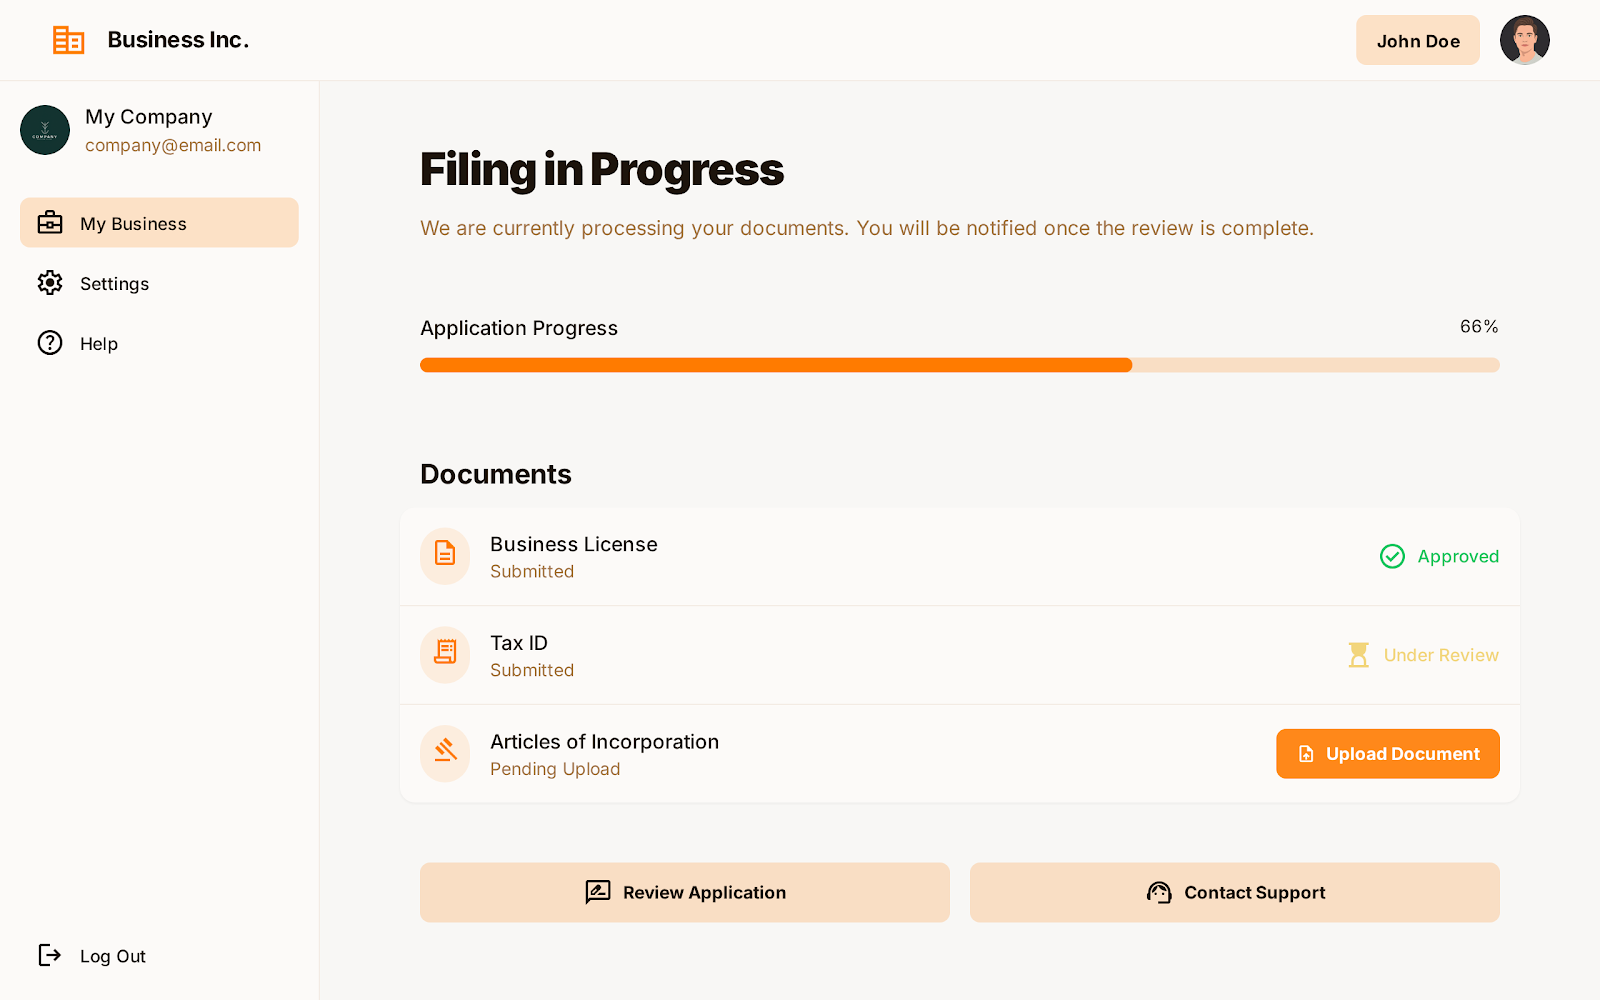Click the Application Progress bar

(x=959, y=365)
